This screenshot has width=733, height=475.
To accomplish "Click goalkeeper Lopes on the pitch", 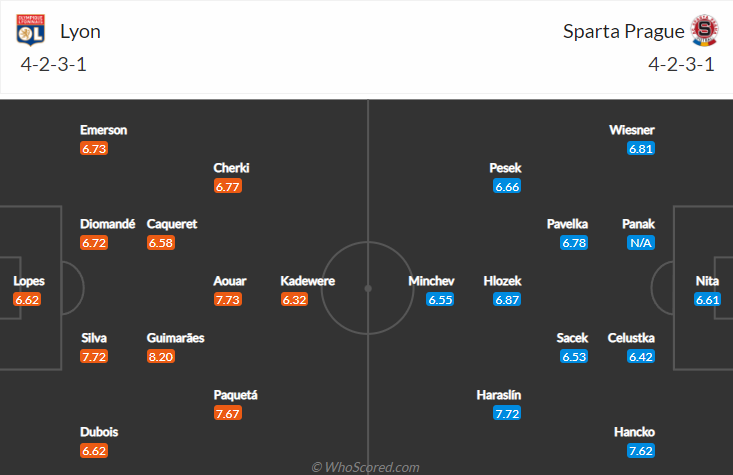I will click(29, 281).
